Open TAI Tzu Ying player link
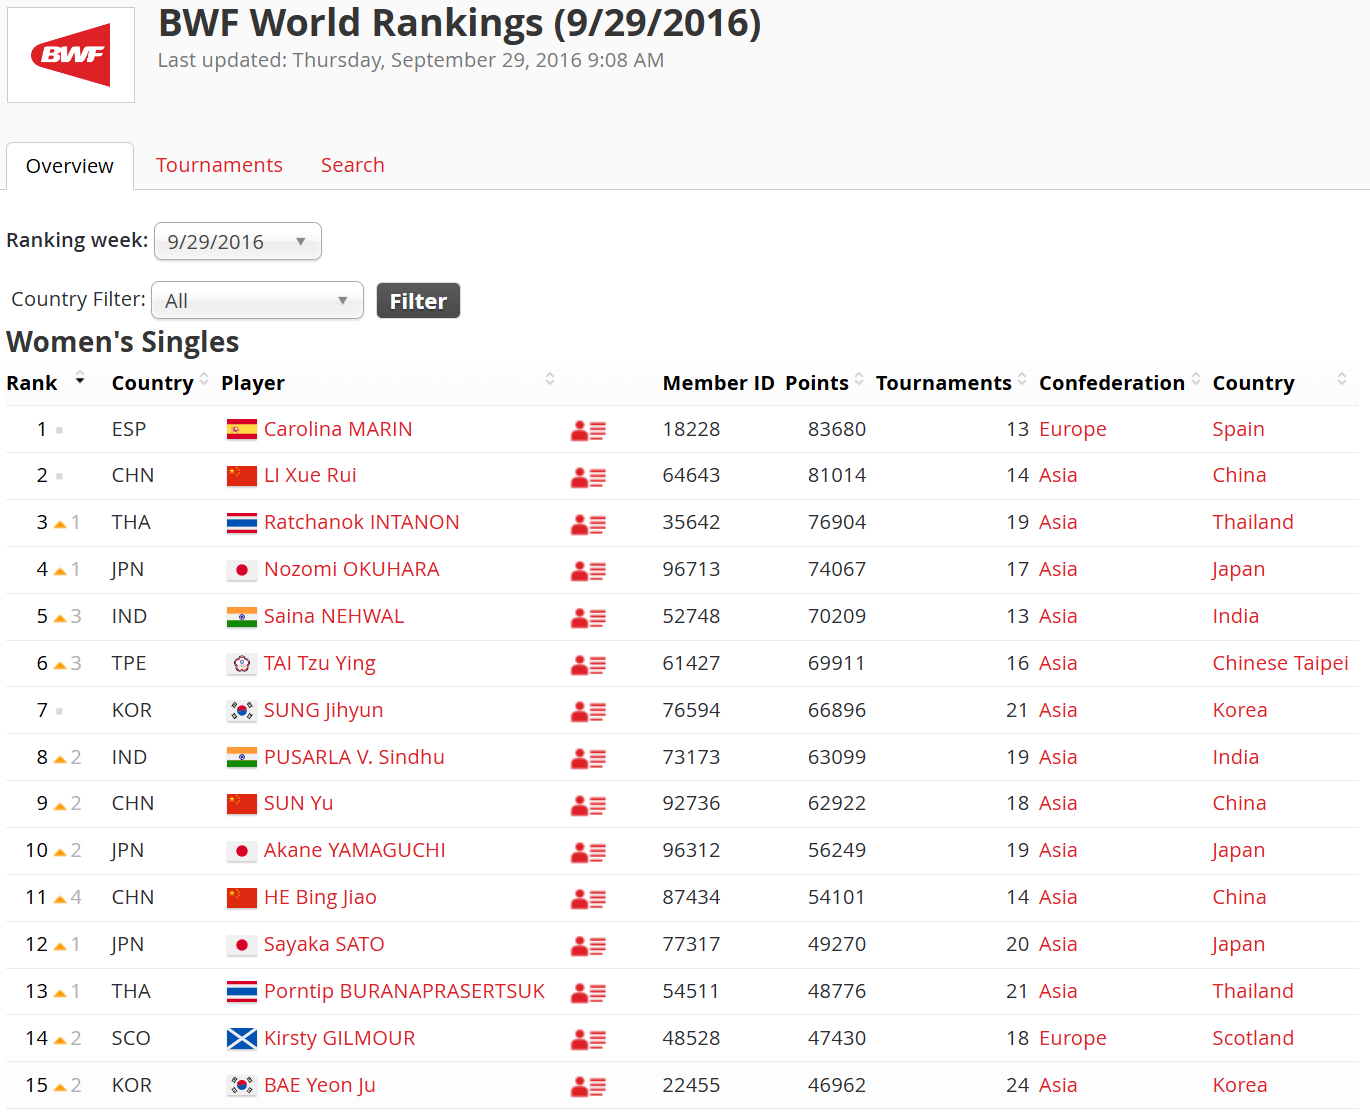The image size is (1370, 1114). coord(320,664)
